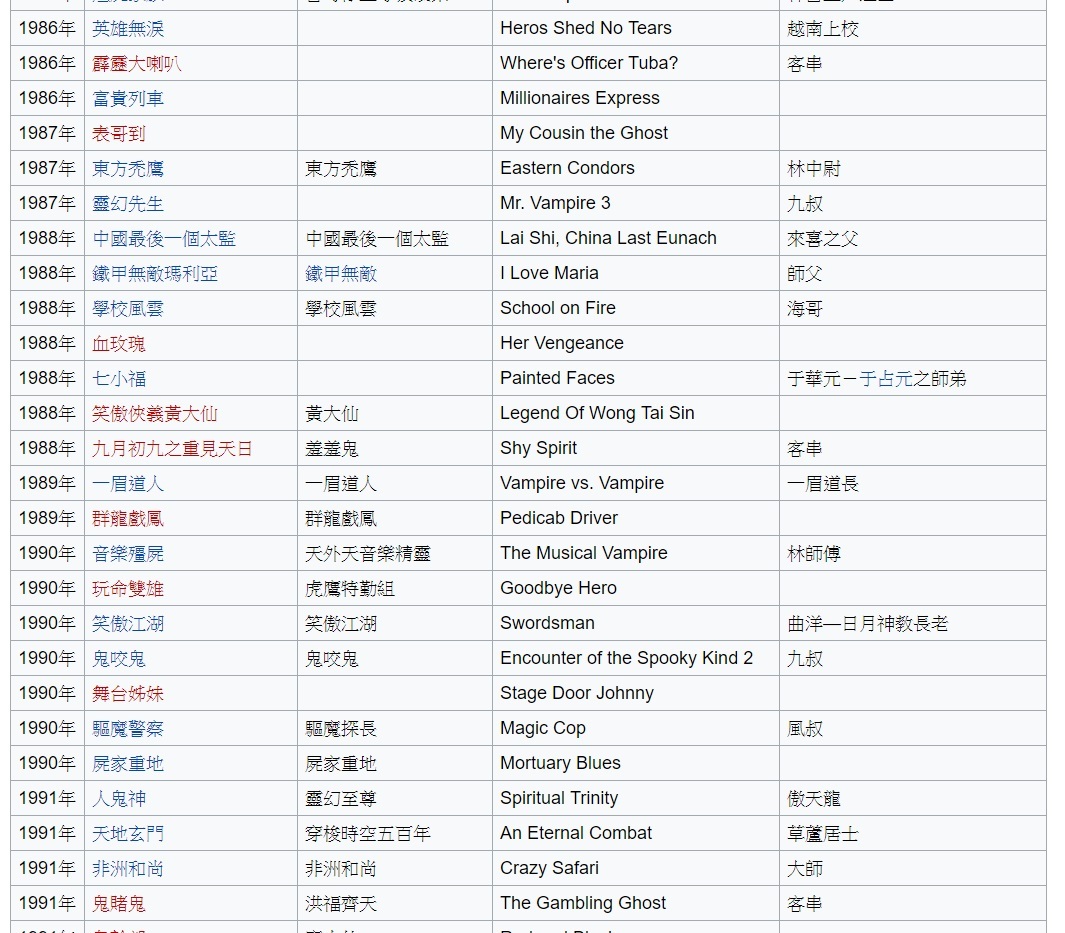Click the red 血玫瑰 link
This screenshot has width=1065, height=933.
pos(119,344)
